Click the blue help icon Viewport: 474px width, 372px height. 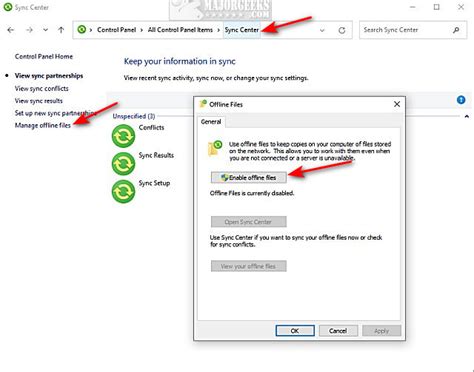click(461, 99)
